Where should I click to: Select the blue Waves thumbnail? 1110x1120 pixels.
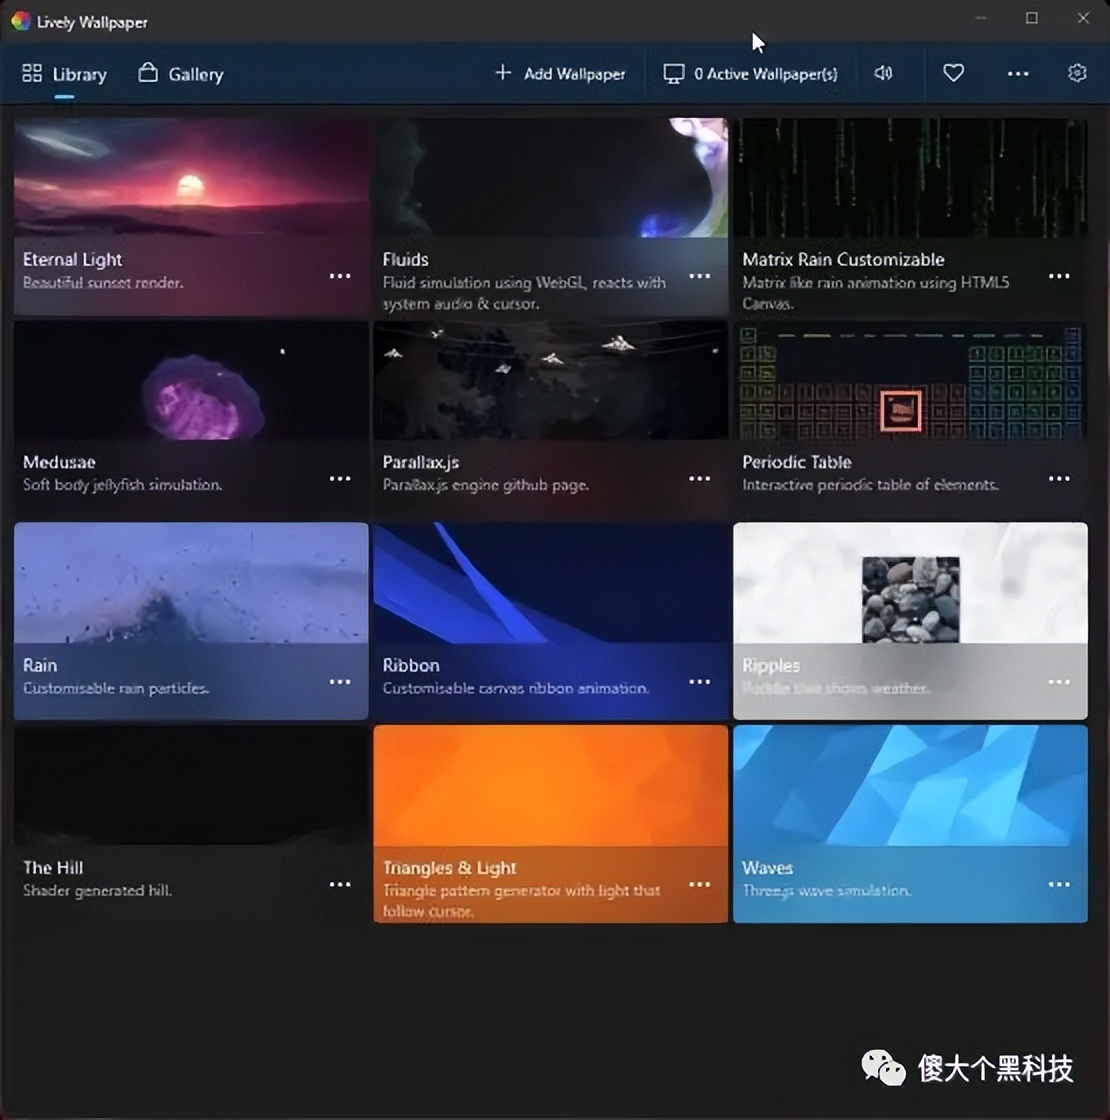[x=911, y=786]
